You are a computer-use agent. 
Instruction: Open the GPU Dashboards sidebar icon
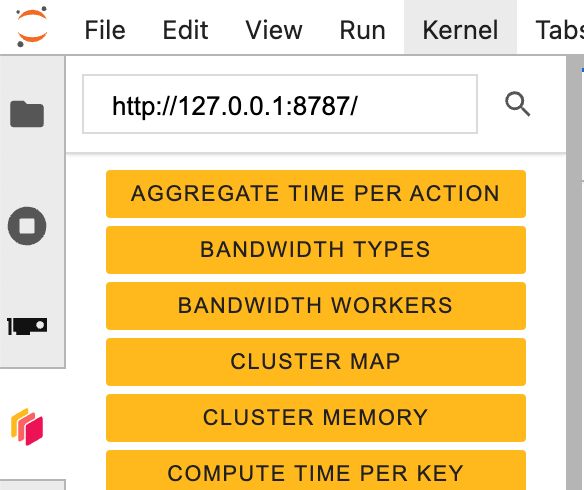tap(27, 326)
